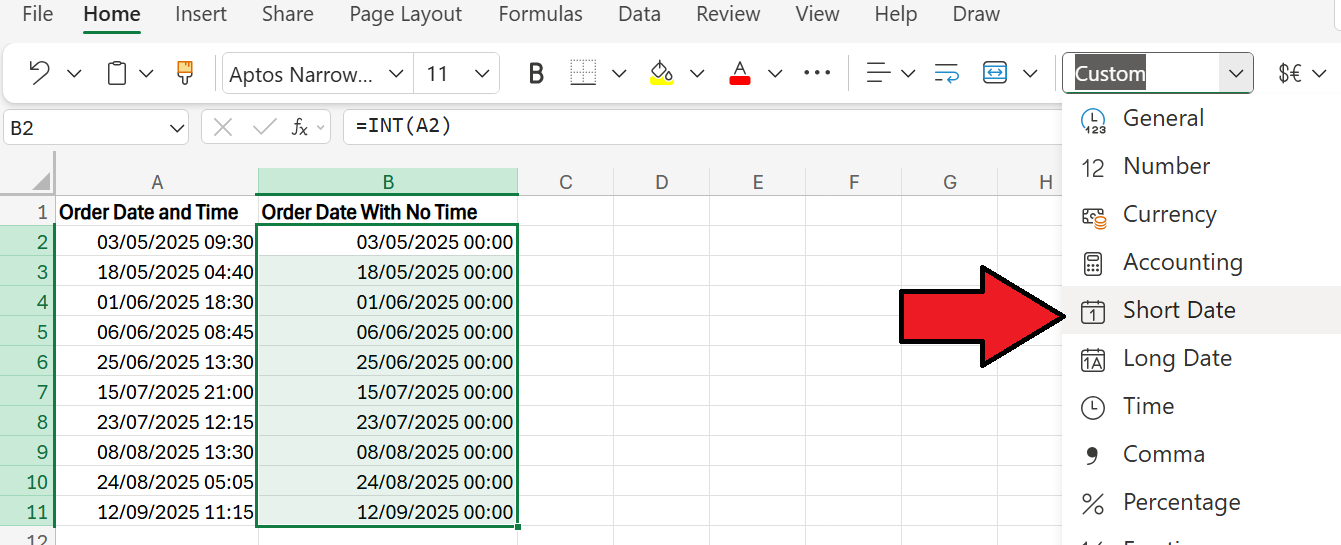
Task: Expand the Borders options arrow
Action: point(618,73)
